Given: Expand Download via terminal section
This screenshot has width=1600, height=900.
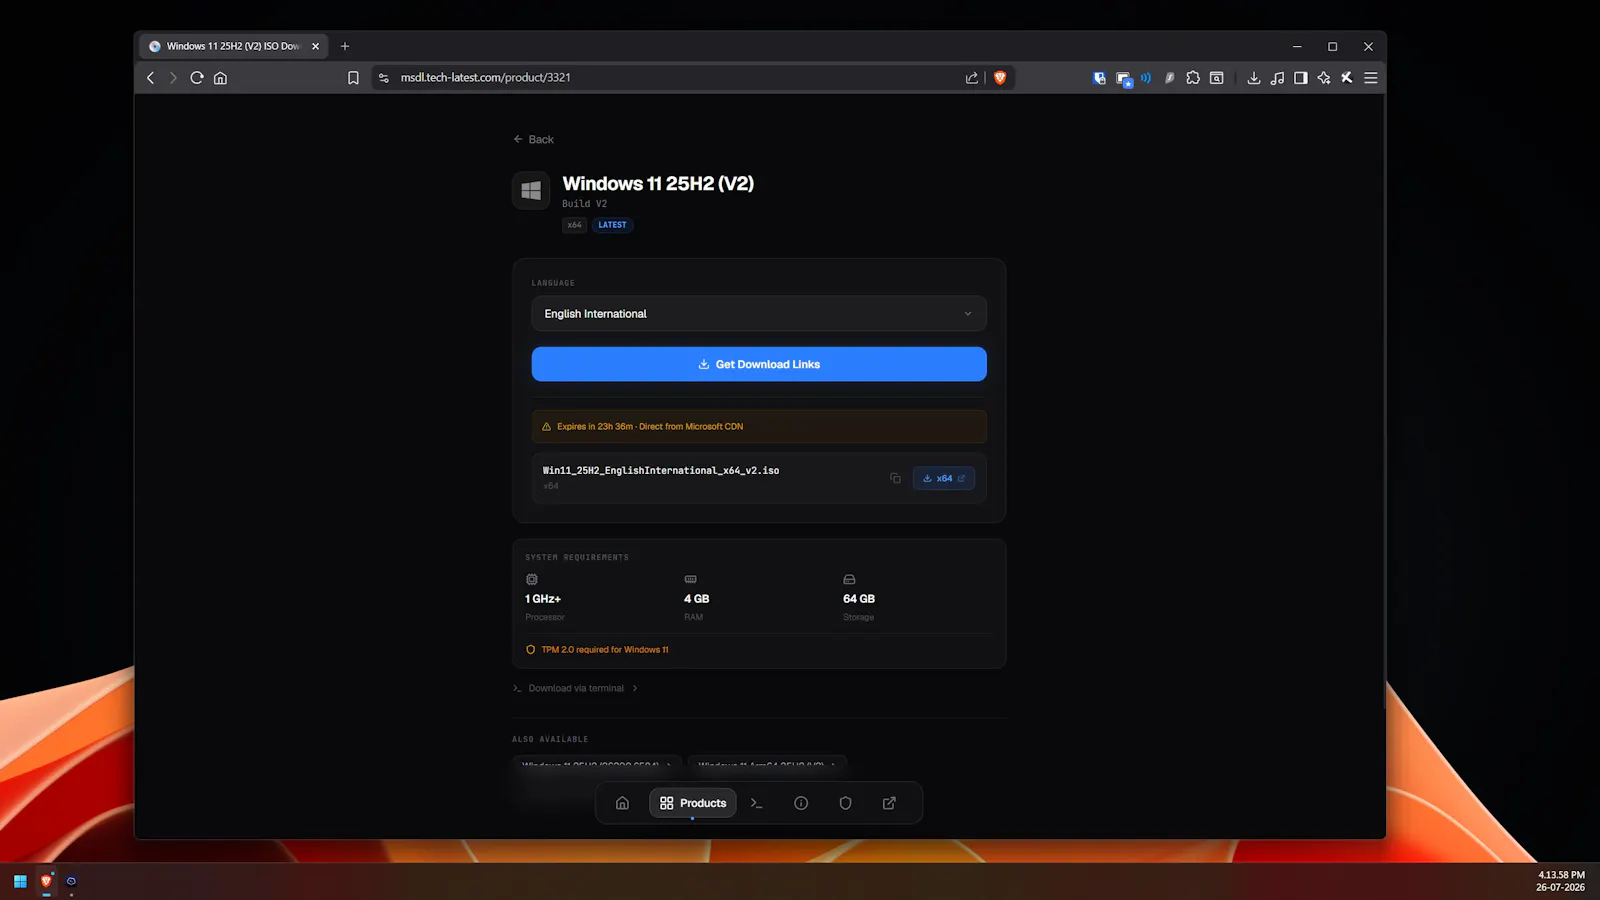Looking at the screenshot, I should tap(575, 688).
